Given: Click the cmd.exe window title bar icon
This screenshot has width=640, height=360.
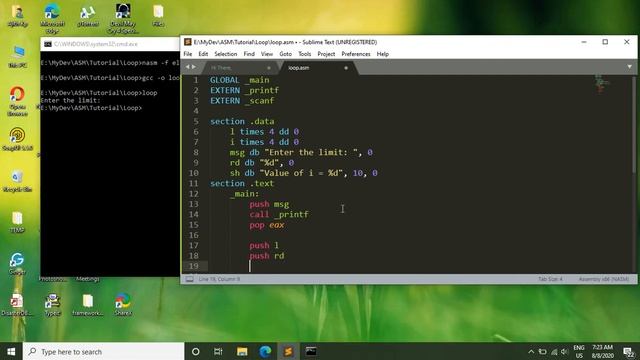Looking at the screenshot, I should pyautogui.click(x=48, y=44).
